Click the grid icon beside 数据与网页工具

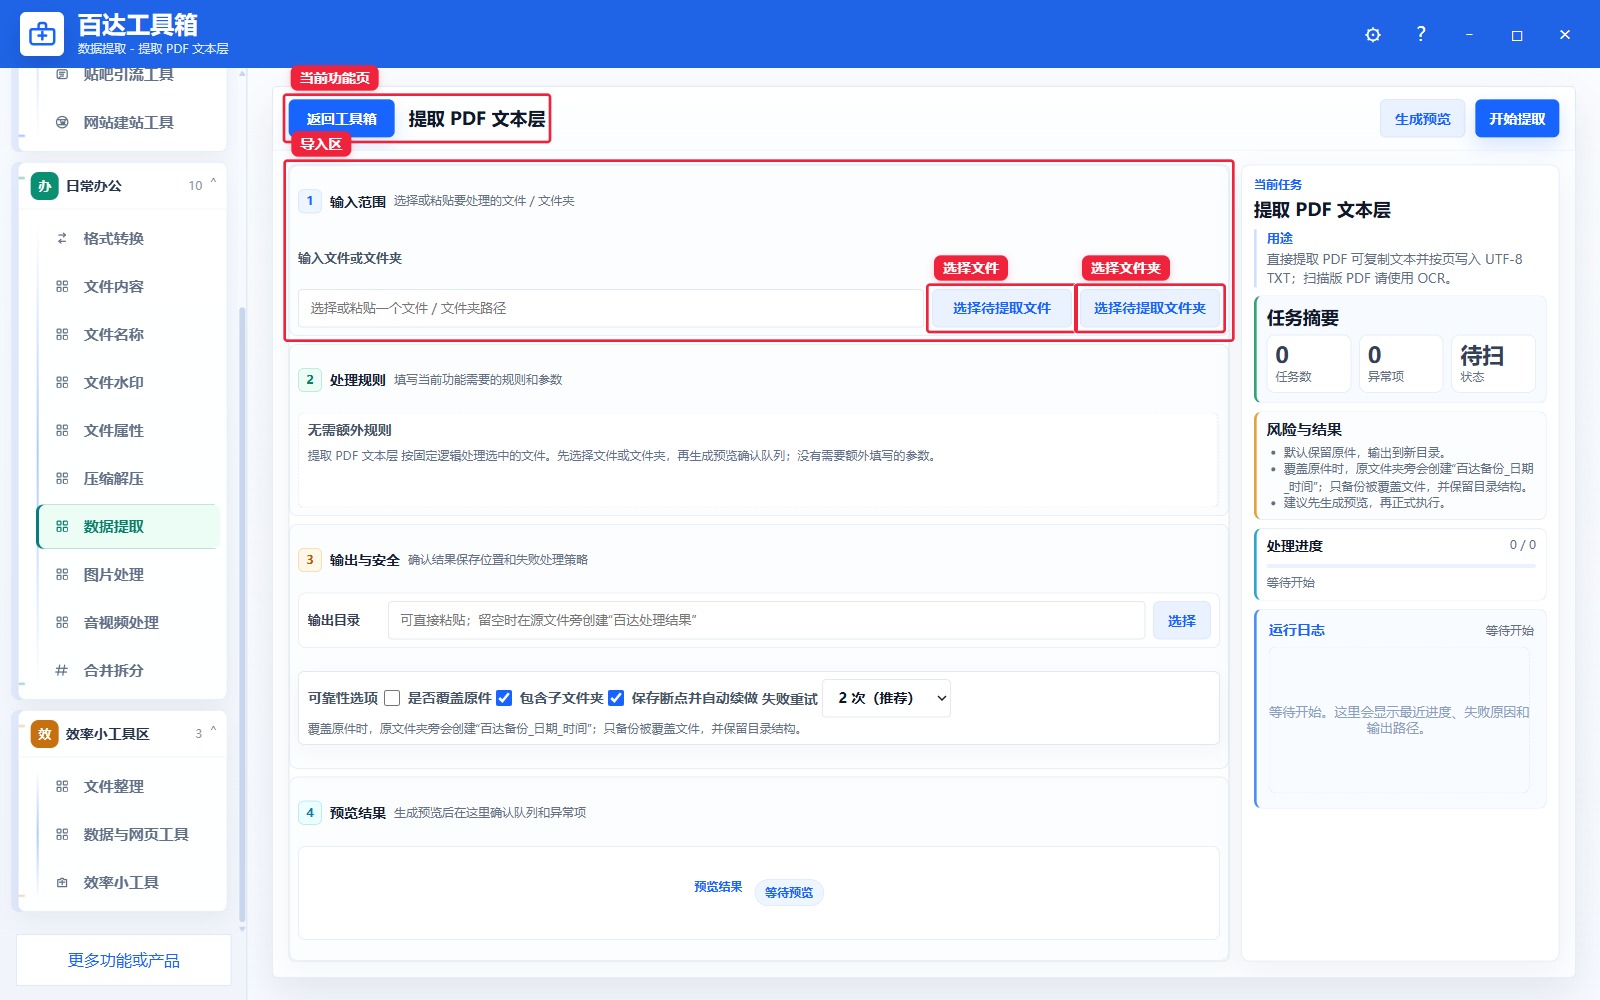62,834
